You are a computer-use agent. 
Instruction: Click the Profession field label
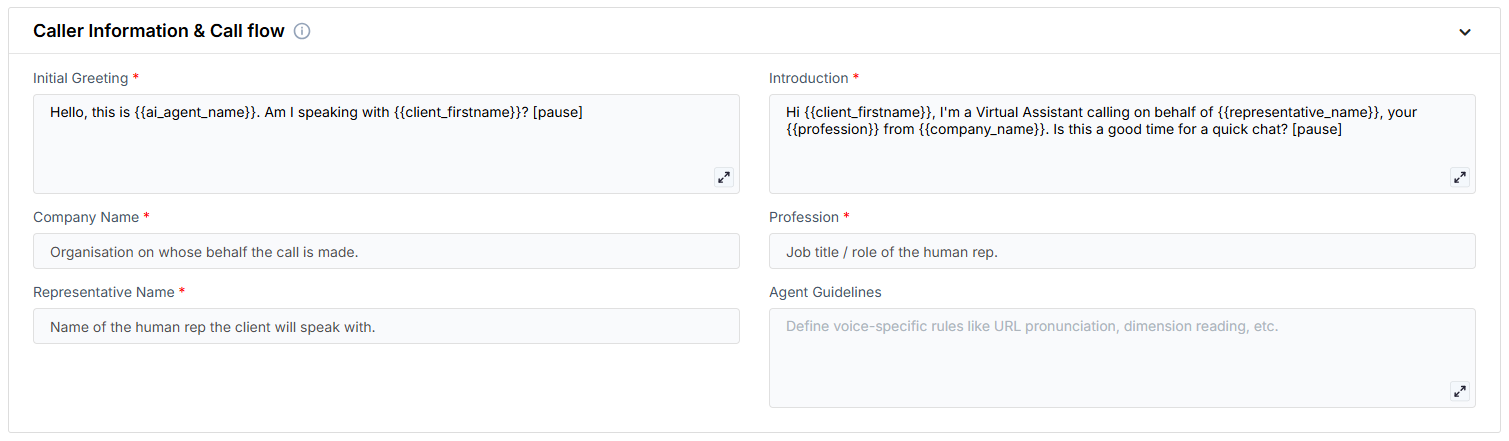(803, 217)
